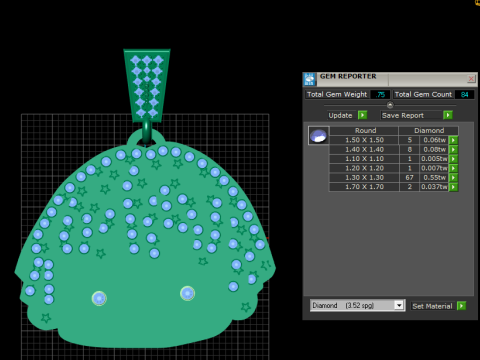
Task: Select the 1.30 X 1.30 size cell
Action: [x=364, y=177]
